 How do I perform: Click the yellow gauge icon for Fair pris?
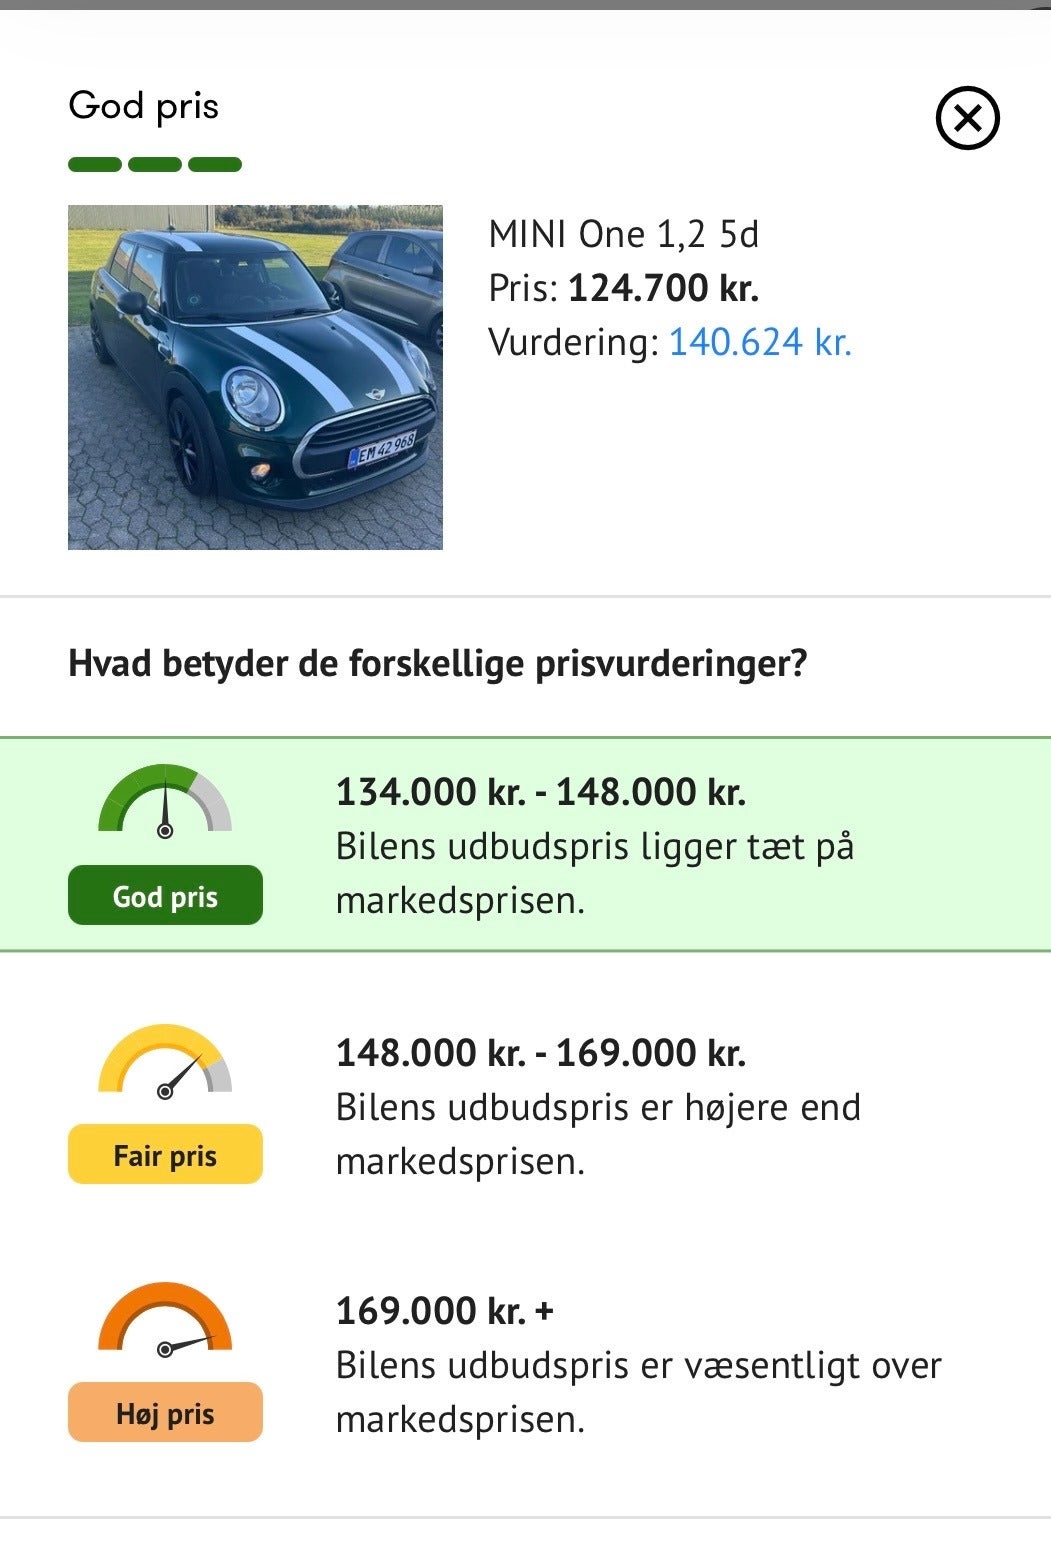point(165,1061)
